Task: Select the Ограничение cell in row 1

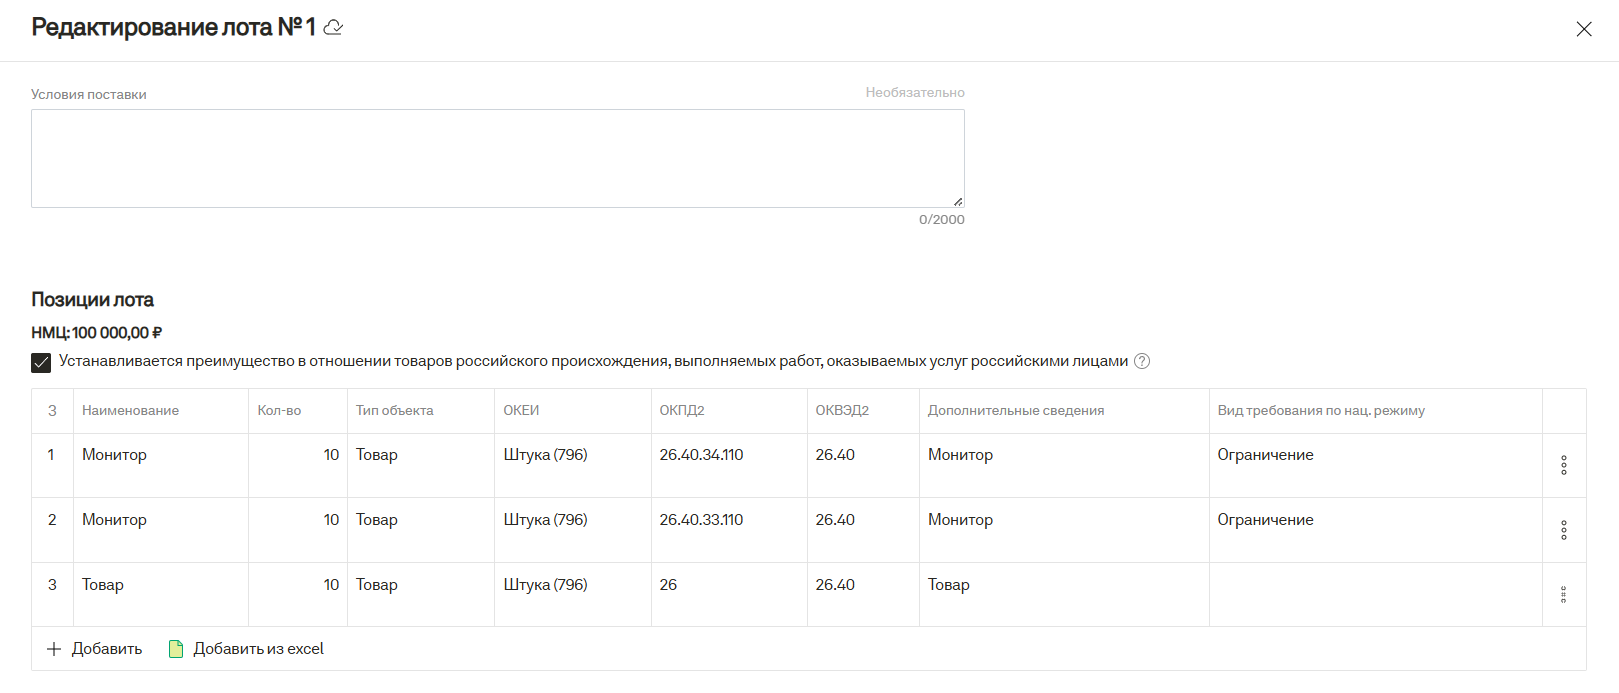Action: coord(1265,455)
